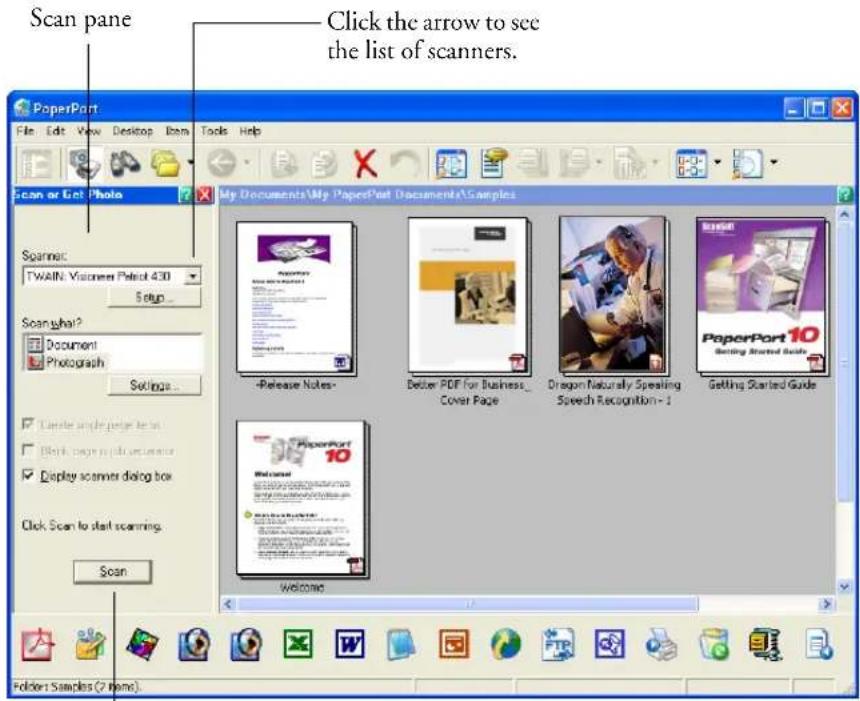The image size is (860, 701).
Task: Click the printer icon in send-to bar
Action: click(661, 644)
